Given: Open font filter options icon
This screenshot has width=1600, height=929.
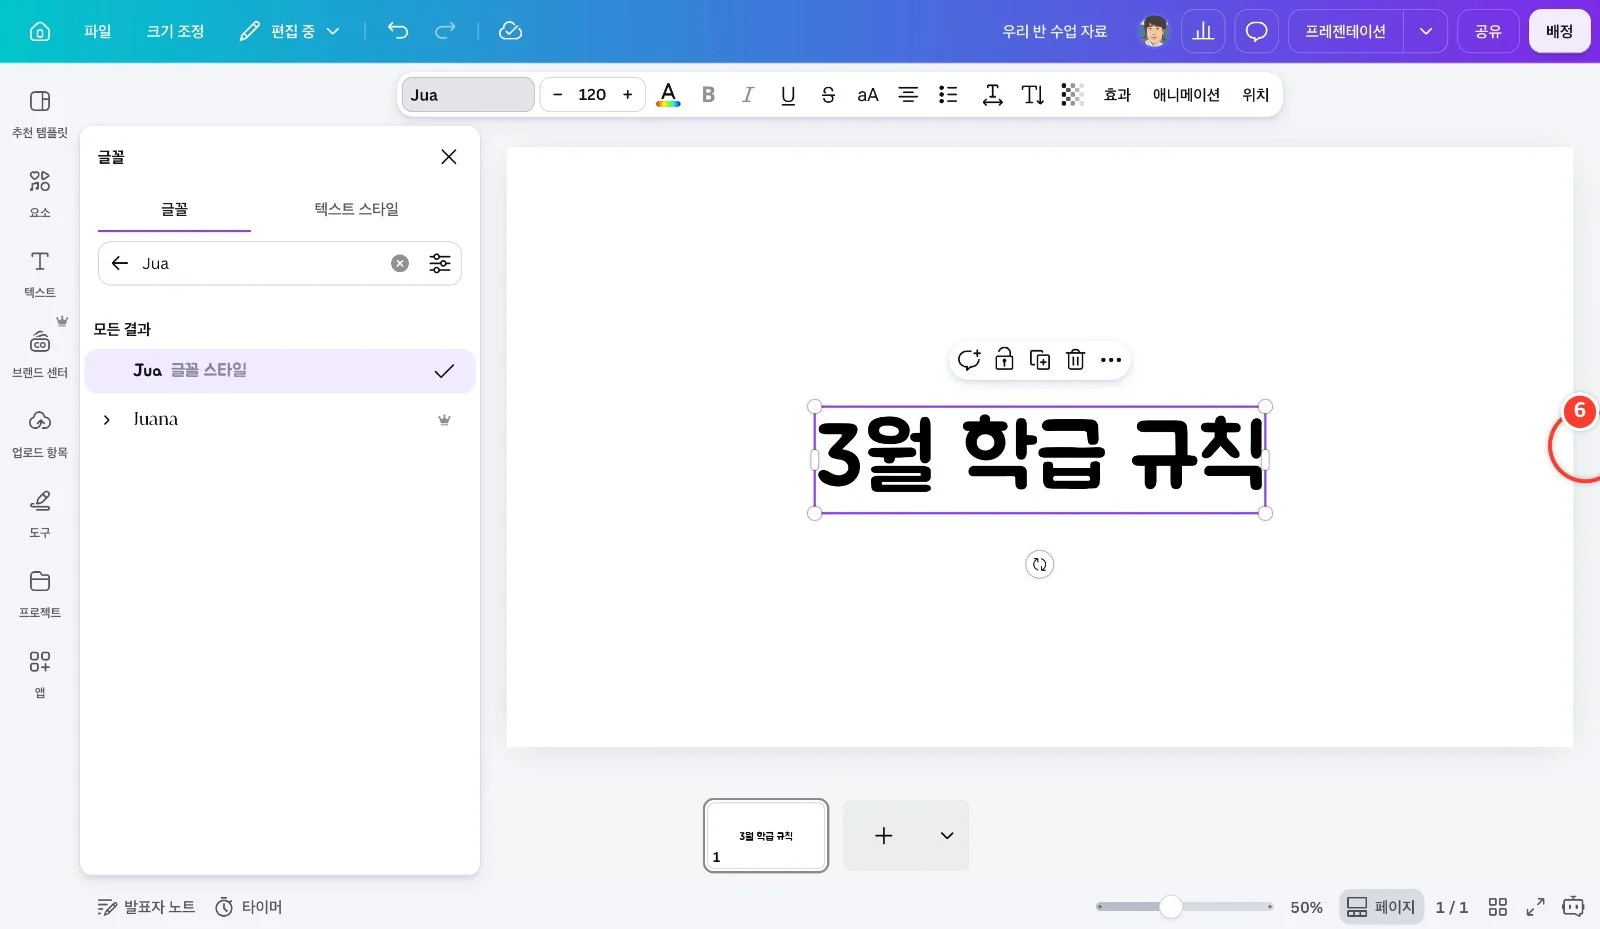Looking at the screenshot, I should 440,263.
